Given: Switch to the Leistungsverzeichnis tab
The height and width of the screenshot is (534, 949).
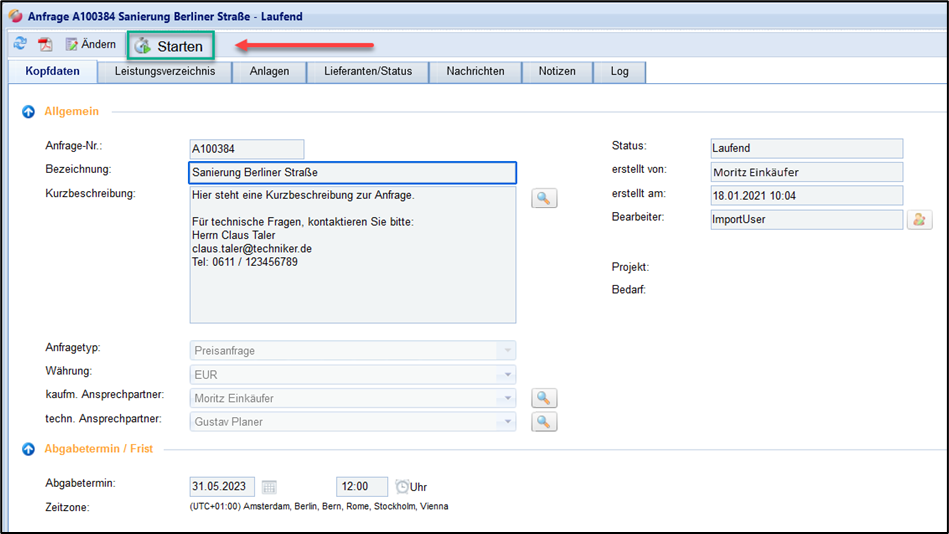Looking at the screenshot, I should (x=165, y=72).
